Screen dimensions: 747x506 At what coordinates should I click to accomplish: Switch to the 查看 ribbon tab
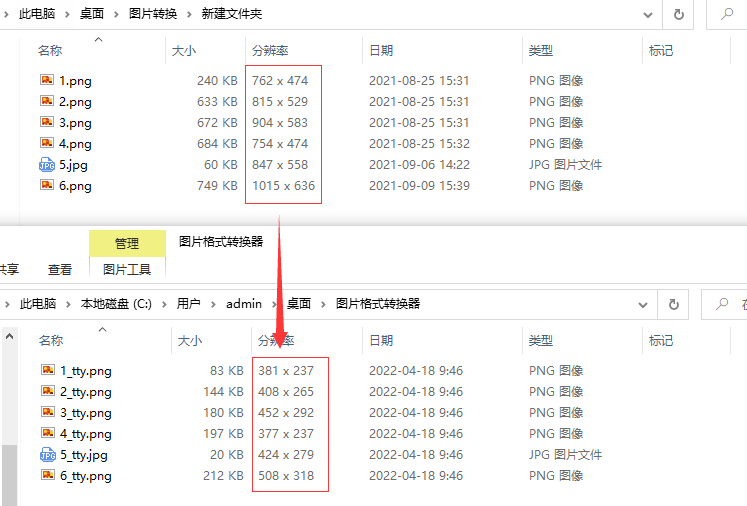coord(60,269)
